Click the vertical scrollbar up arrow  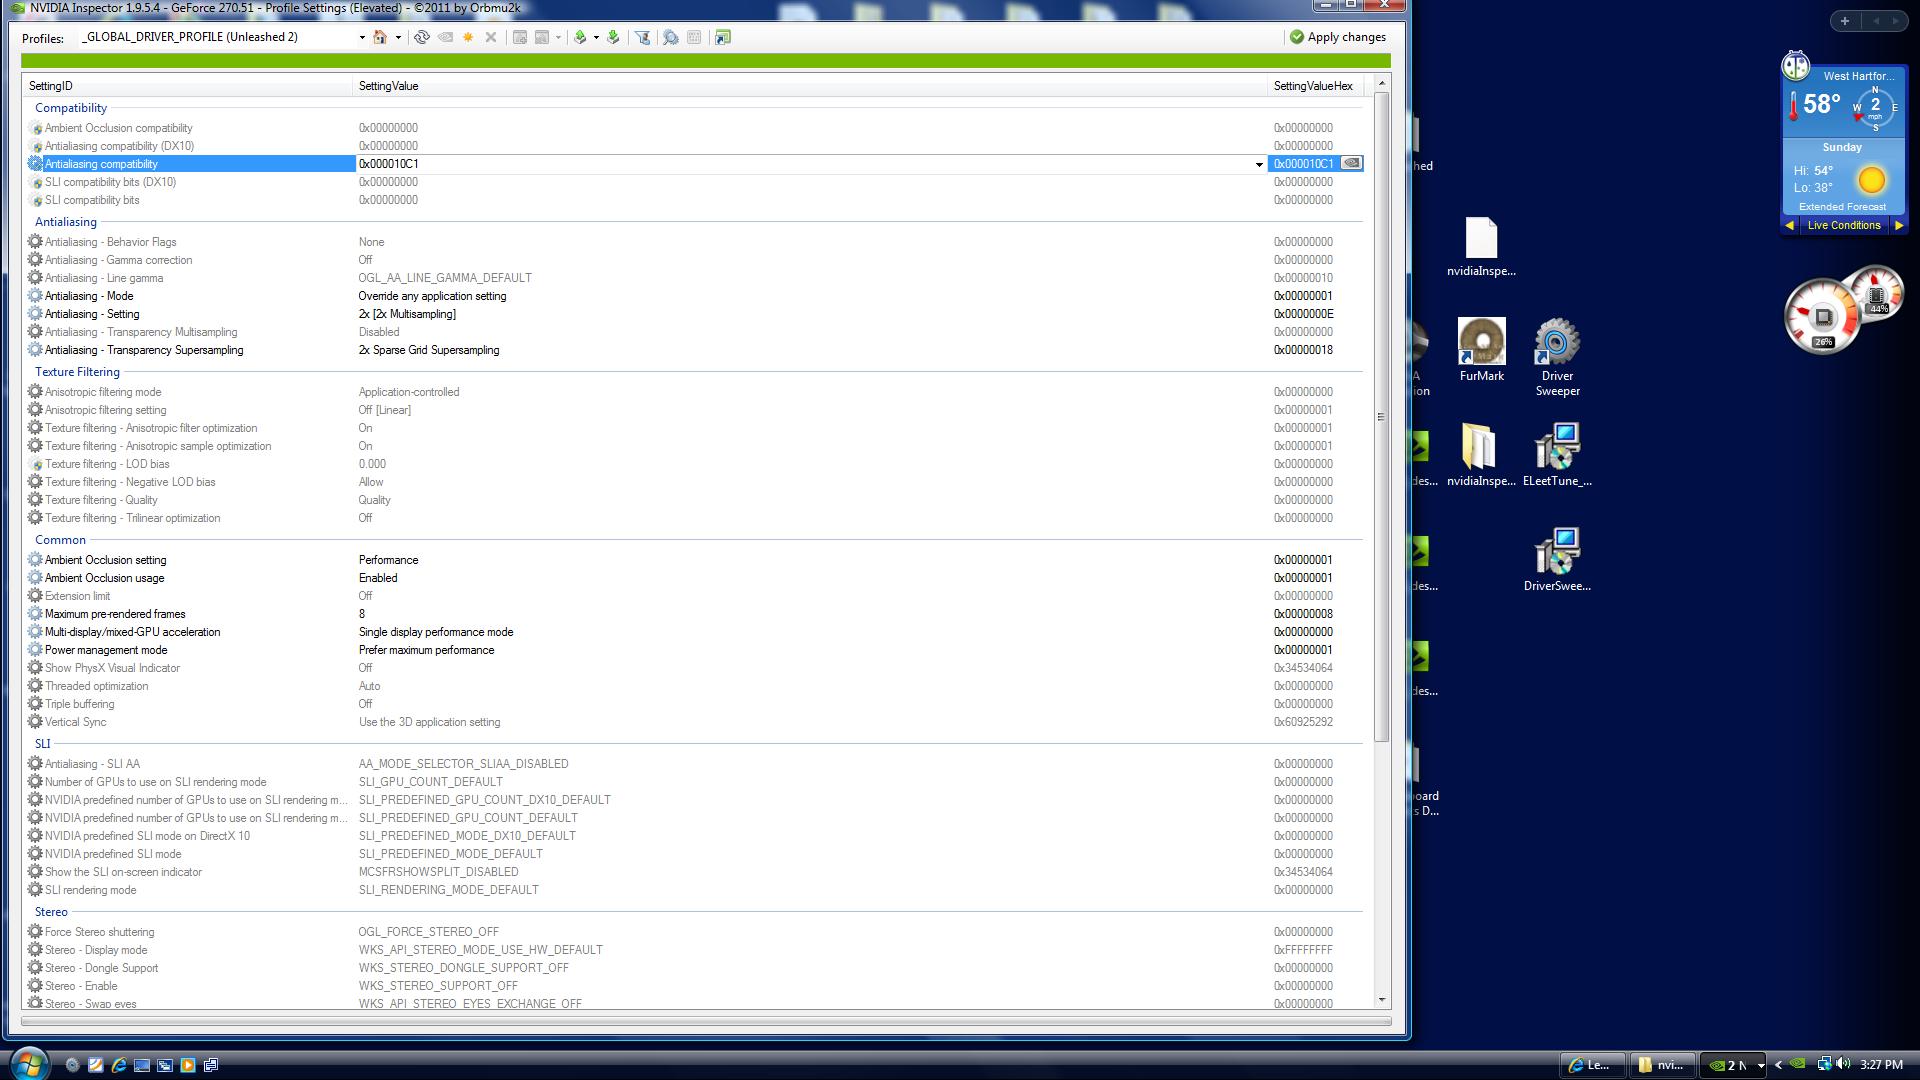tap(1382, 84)
